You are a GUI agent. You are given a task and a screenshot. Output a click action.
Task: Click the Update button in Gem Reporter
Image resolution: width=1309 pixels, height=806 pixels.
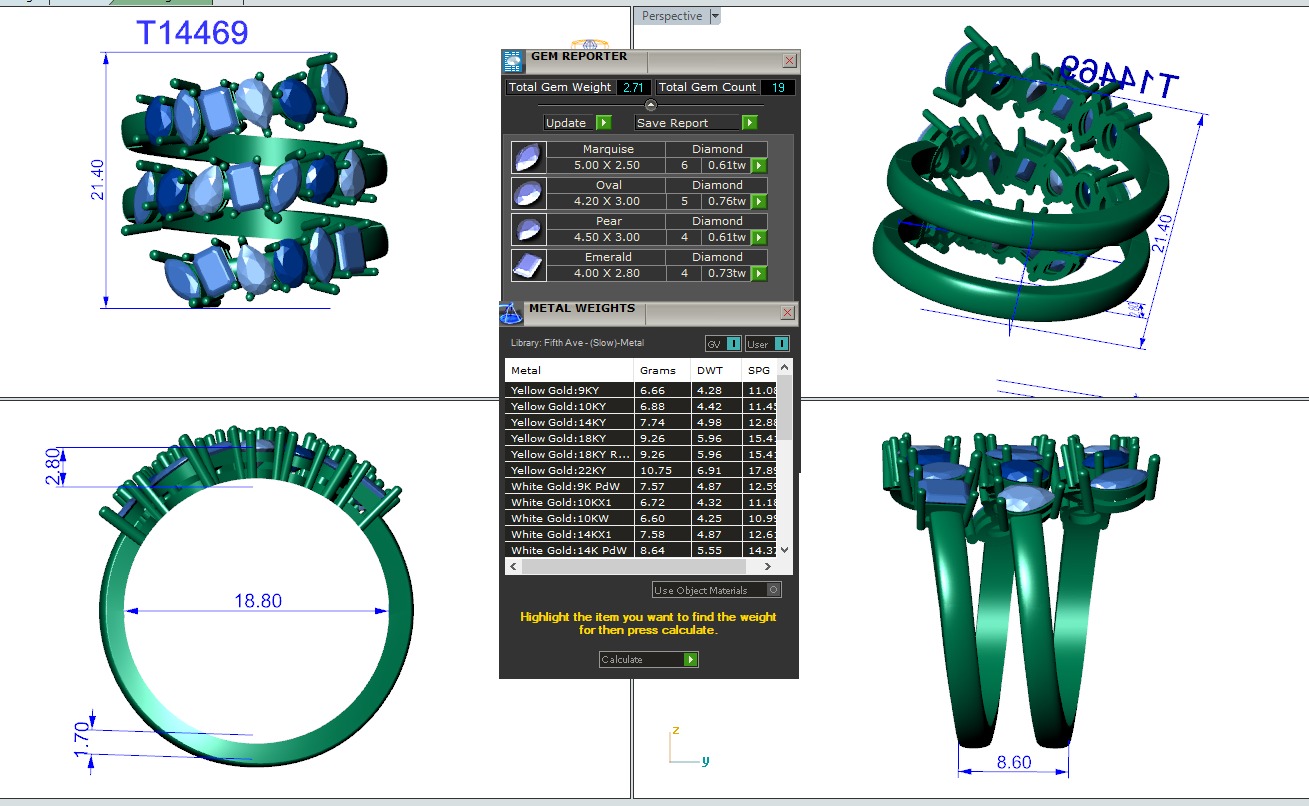[x=577, y=123]
